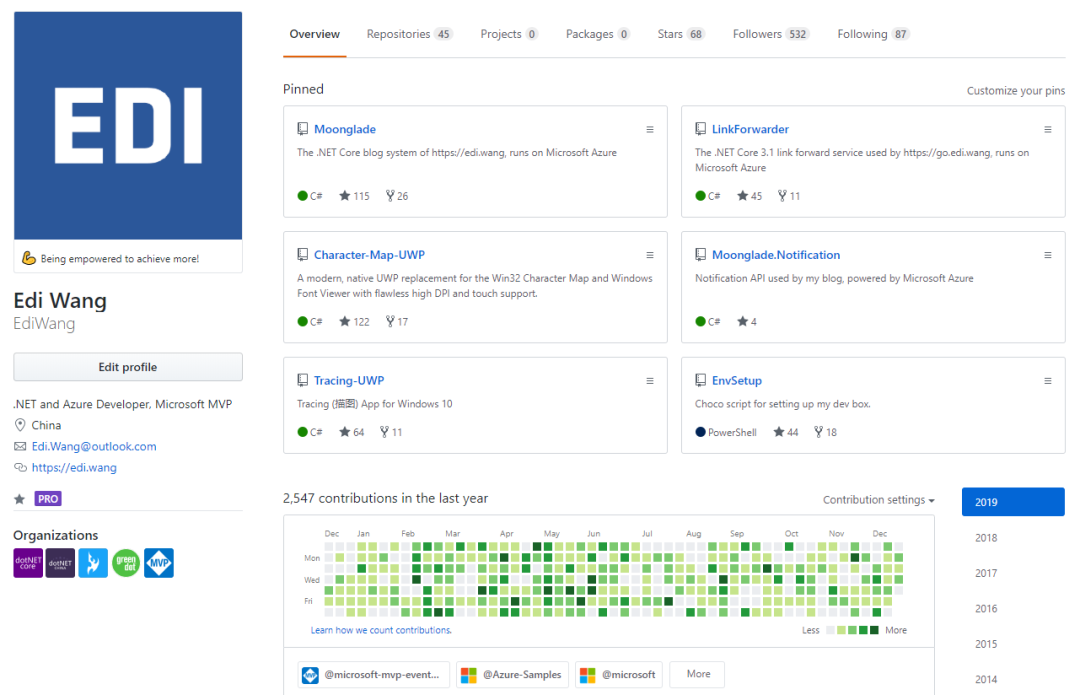1080x695 pixels.
Task: Select the 2018 contribution year
Action: (x=986, y=538)
